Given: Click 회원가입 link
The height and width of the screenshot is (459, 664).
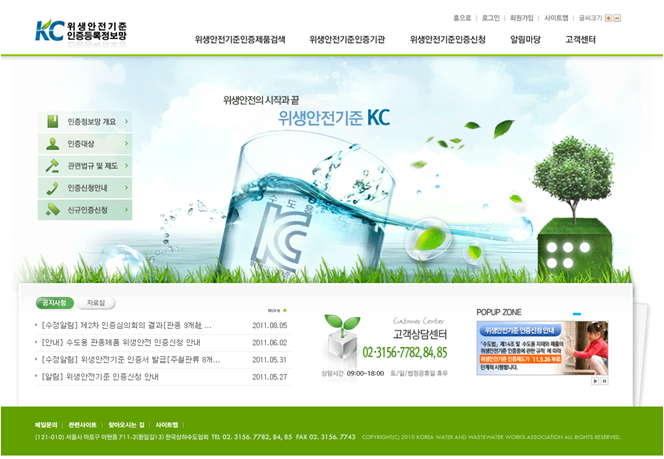Looking at the screenshot, I should pyautogui.click(x=522, y=18).
